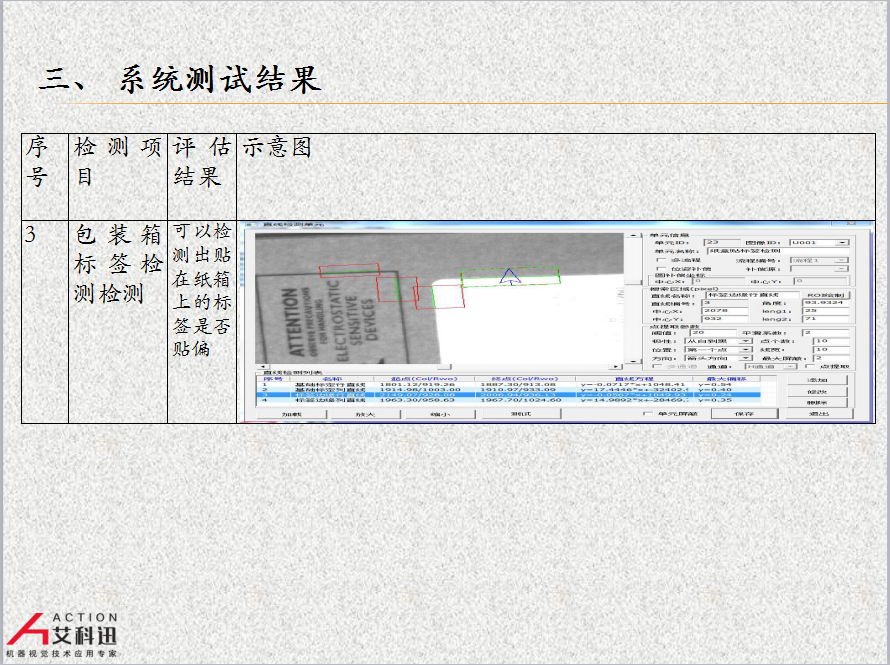Close the line detection dialog window
Screen dimensions: 890x665
(851, 224)
